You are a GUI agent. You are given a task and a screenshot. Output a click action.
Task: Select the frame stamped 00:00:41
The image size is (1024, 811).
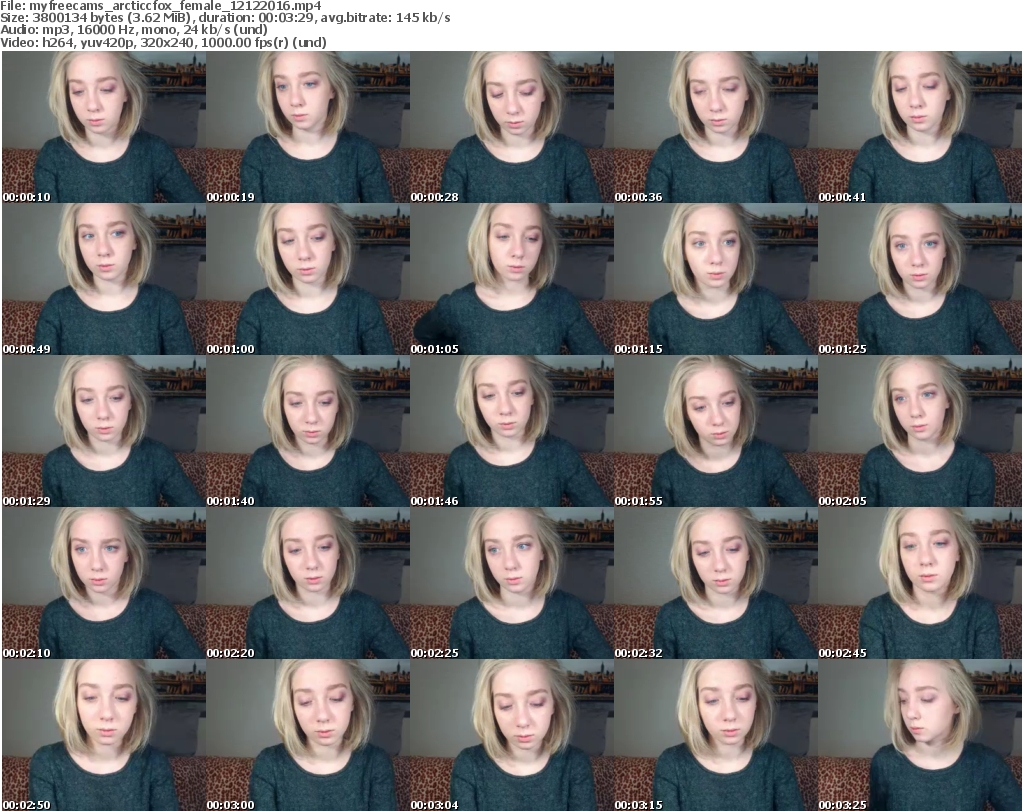[x=920, y=127]
